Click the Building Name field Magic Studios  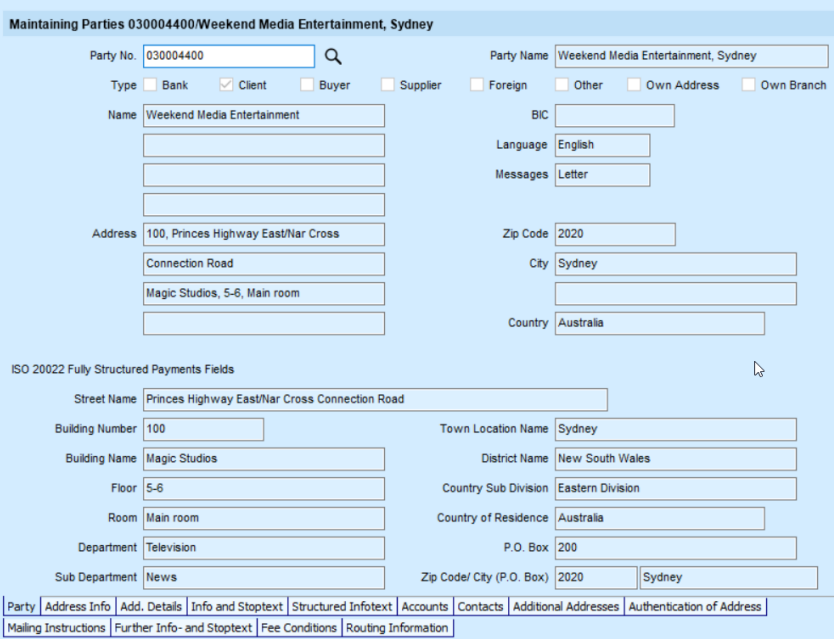pyautogui.click(x=264, y=459)
